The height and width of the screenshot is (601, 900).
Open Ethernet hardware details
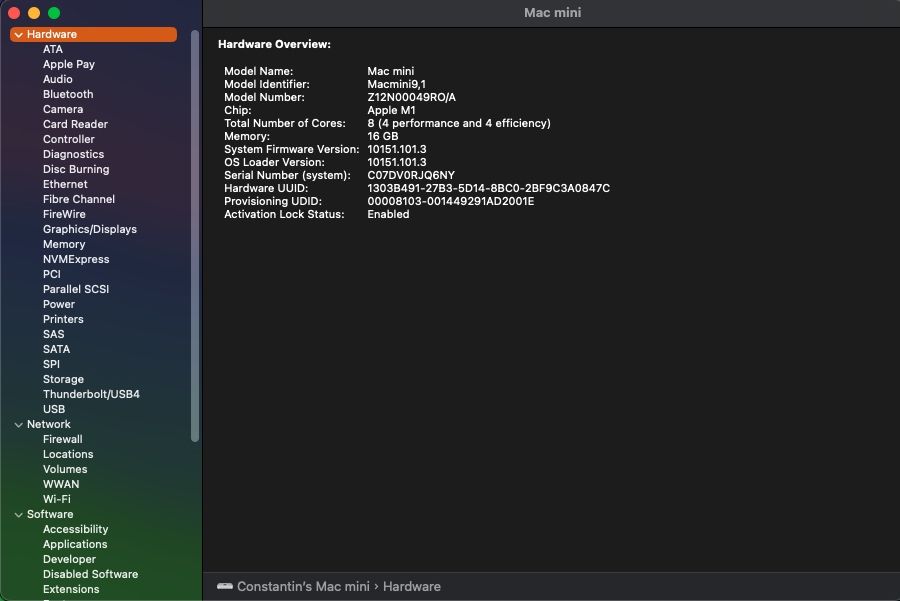[x=65, y=184]
